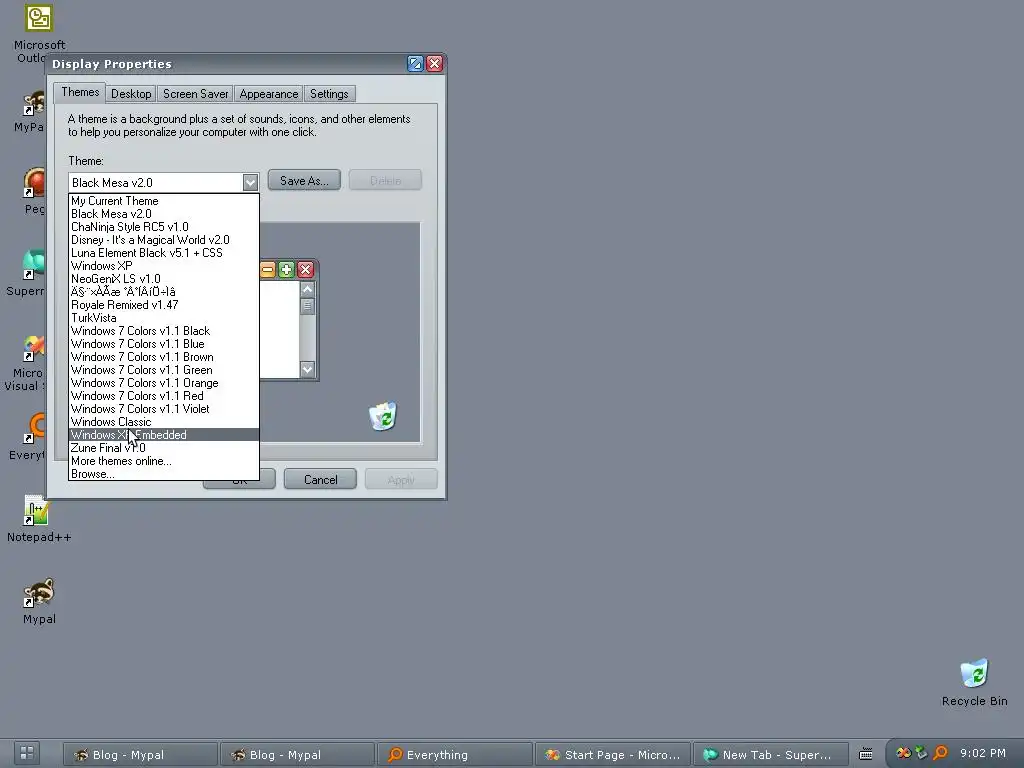The width and height of the screenshot is (1024, 768).
Task: Open the Appearance tab
Action: tap(268, 94)
